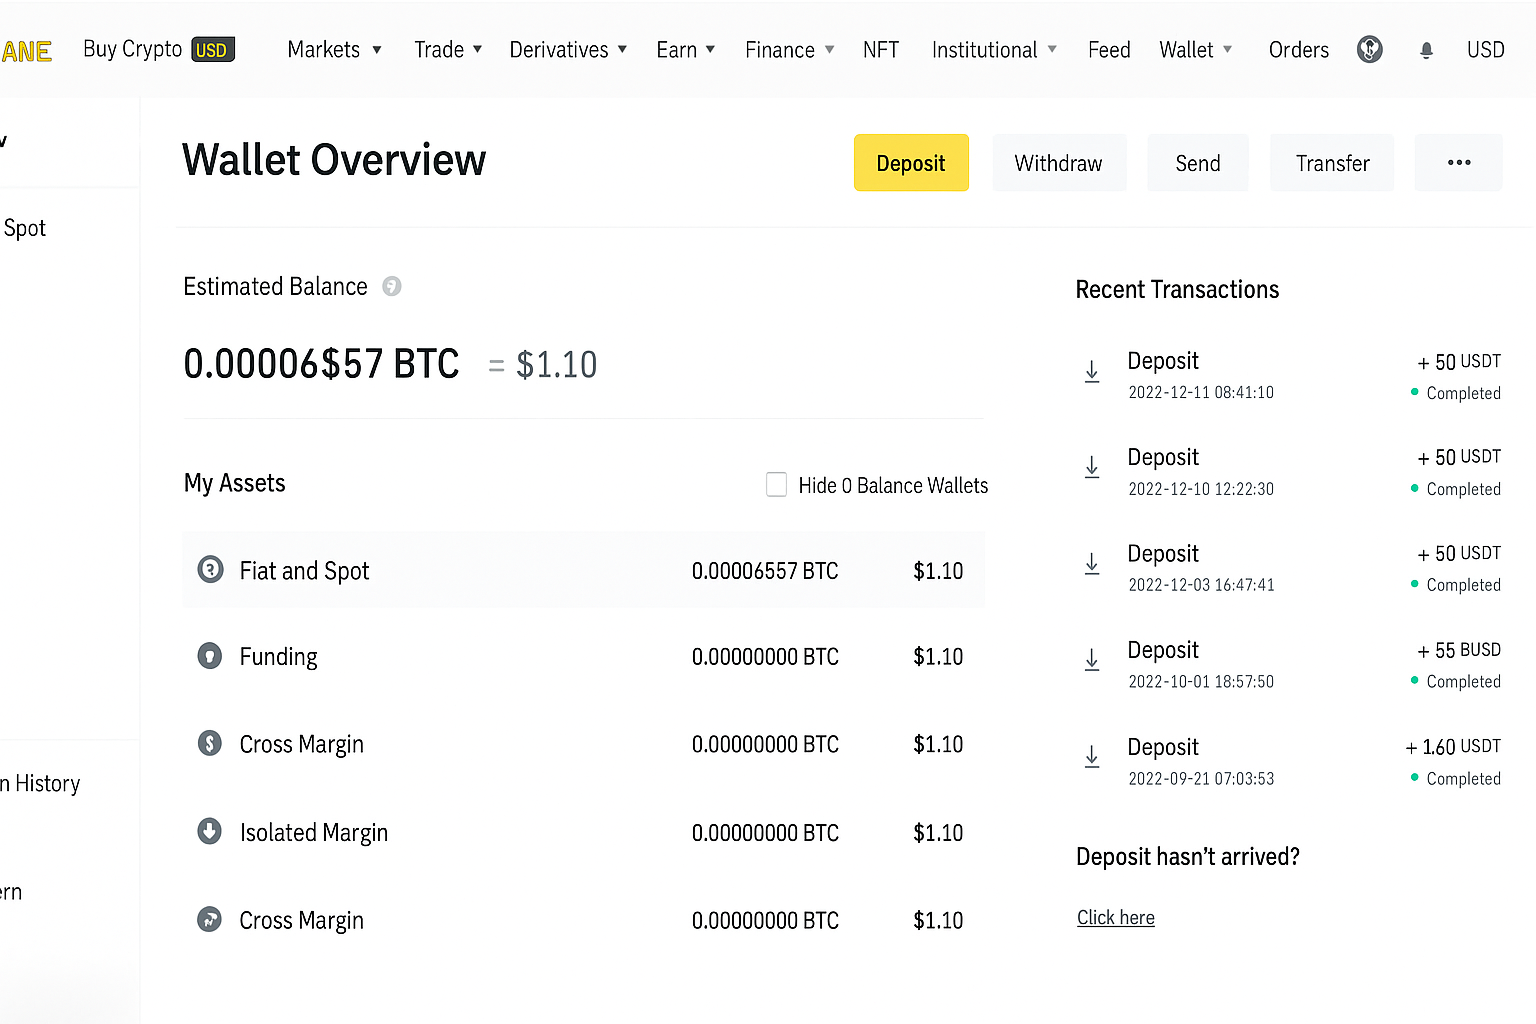Open the Orders menu item
The image size is (1536, 1024).
point(1298,50)
